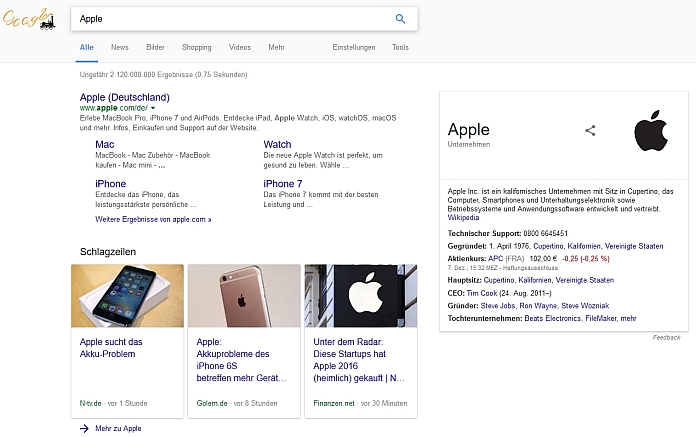Open the Bilder tab

(155, 47)
